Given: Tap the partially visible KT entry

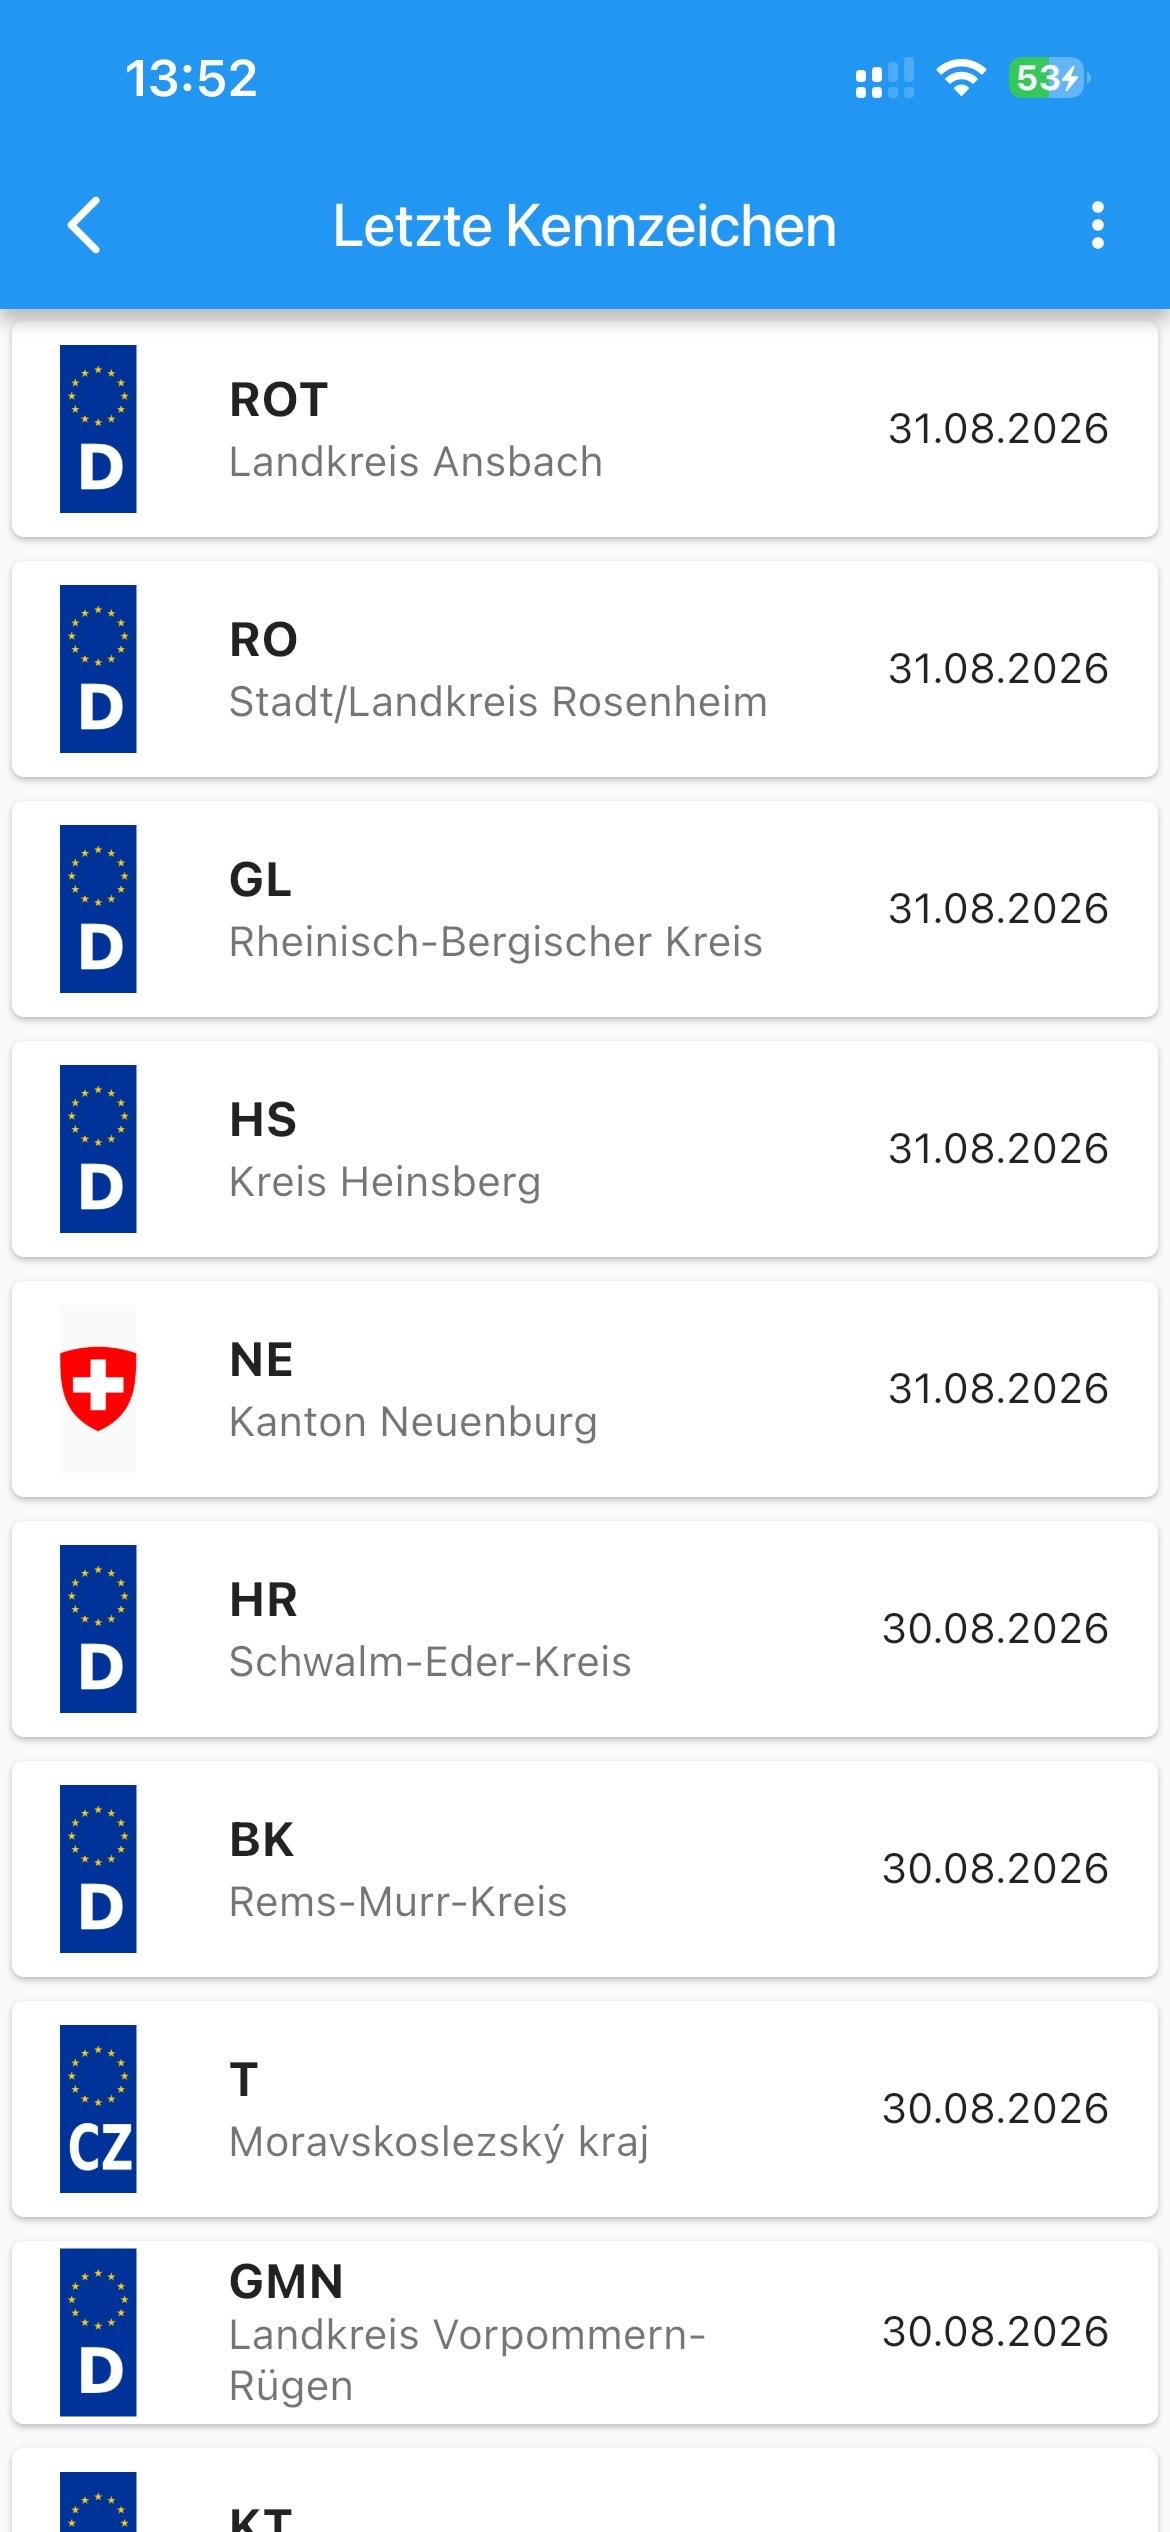Looking at the screenshot, I should 584,2491.
